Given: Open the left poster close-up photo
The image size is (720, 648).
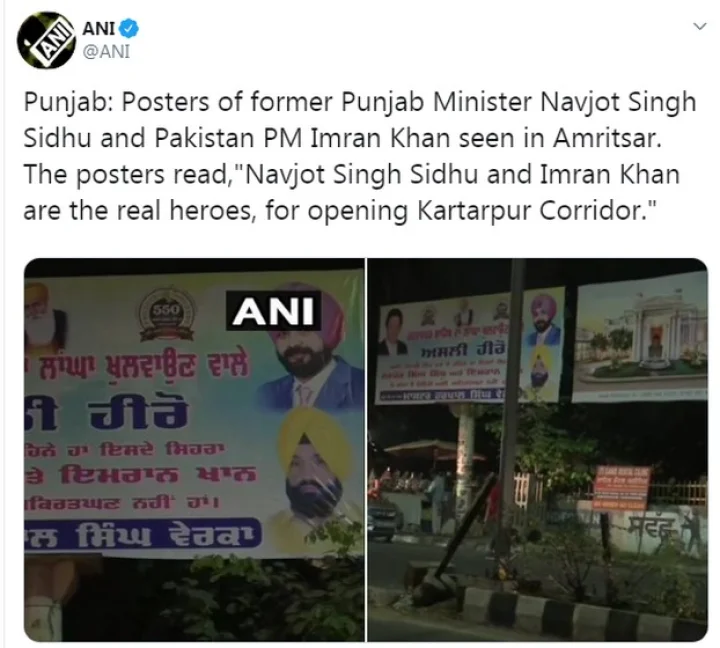Looking at the screenshot, I should [x=194, y=450].
